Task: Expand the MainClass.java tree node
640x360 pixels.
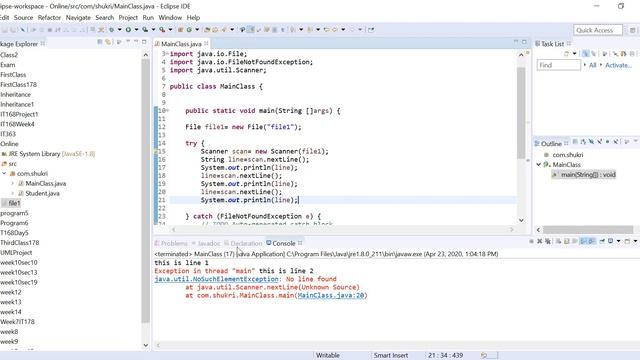Action: (12, 183)
